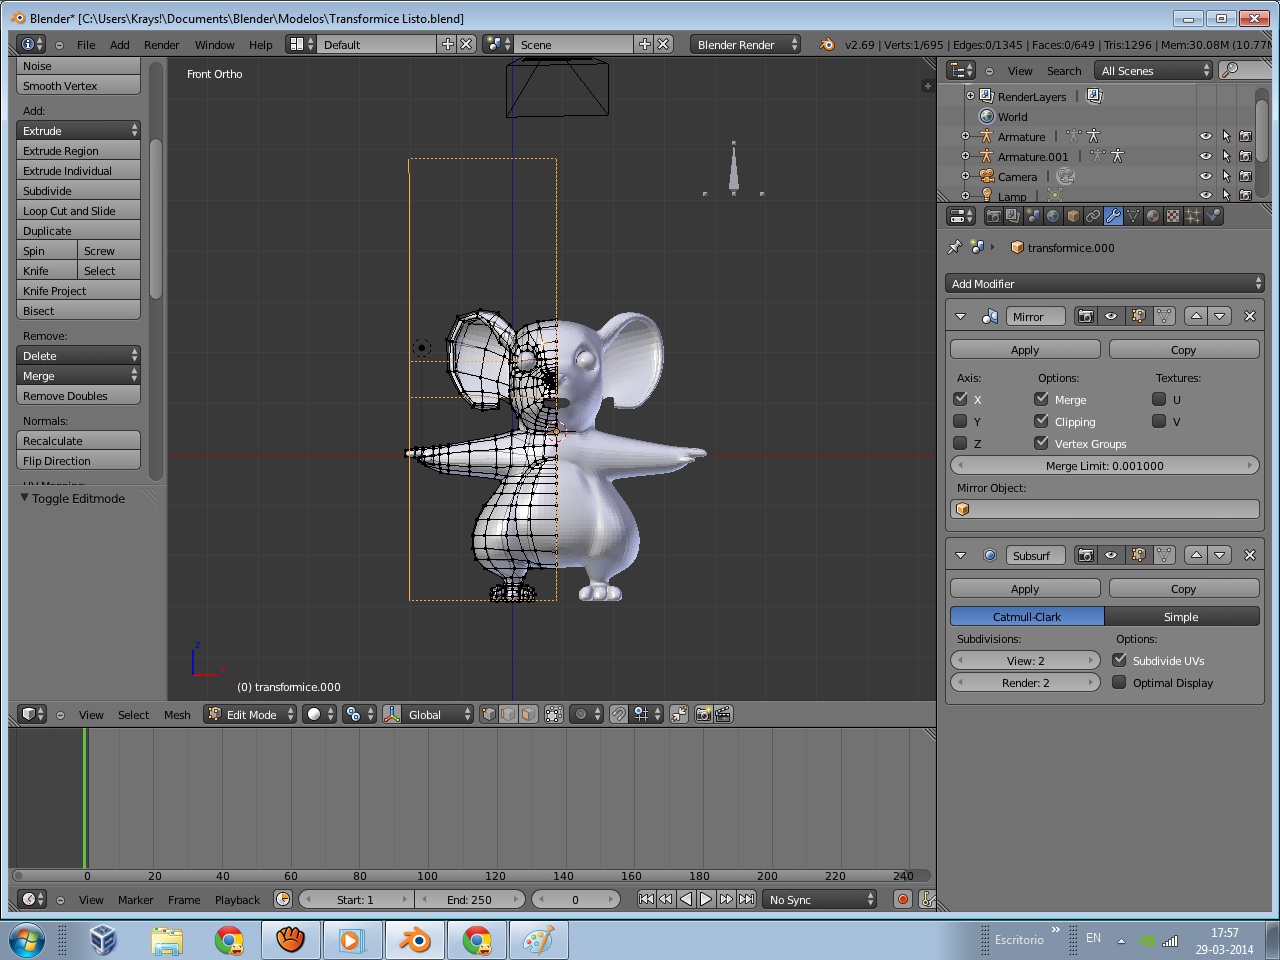Open the Modifiers tab (wrench icon)

tap(1113, 216)
